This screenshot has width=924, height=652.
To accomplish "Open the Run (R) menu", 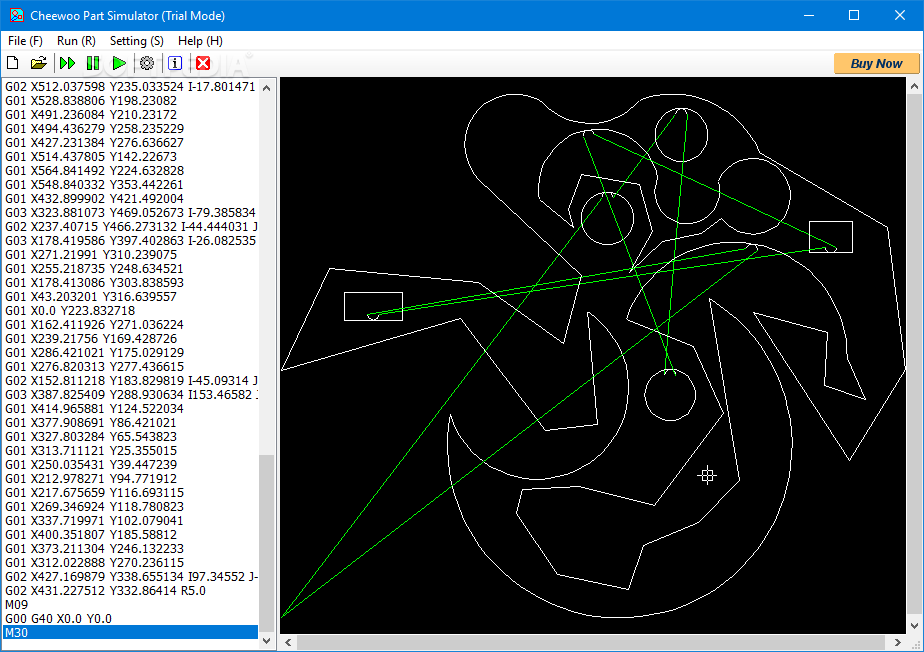I will 76,41.
